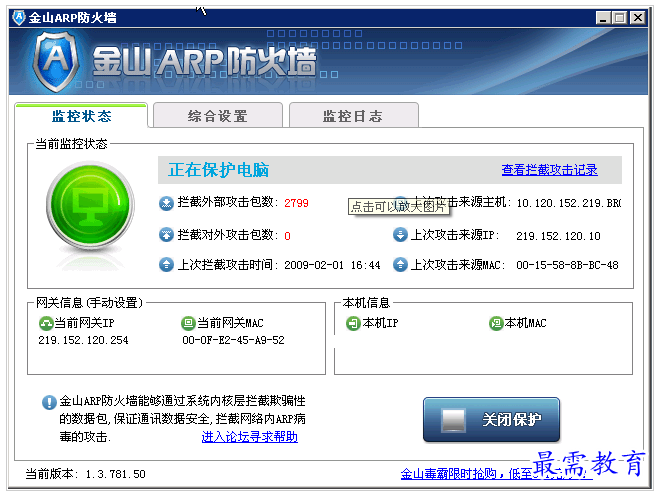Click the green 本机IP icon
This screenshot has height=495, width=654.
pyautogui.click(x=353, y=323)
